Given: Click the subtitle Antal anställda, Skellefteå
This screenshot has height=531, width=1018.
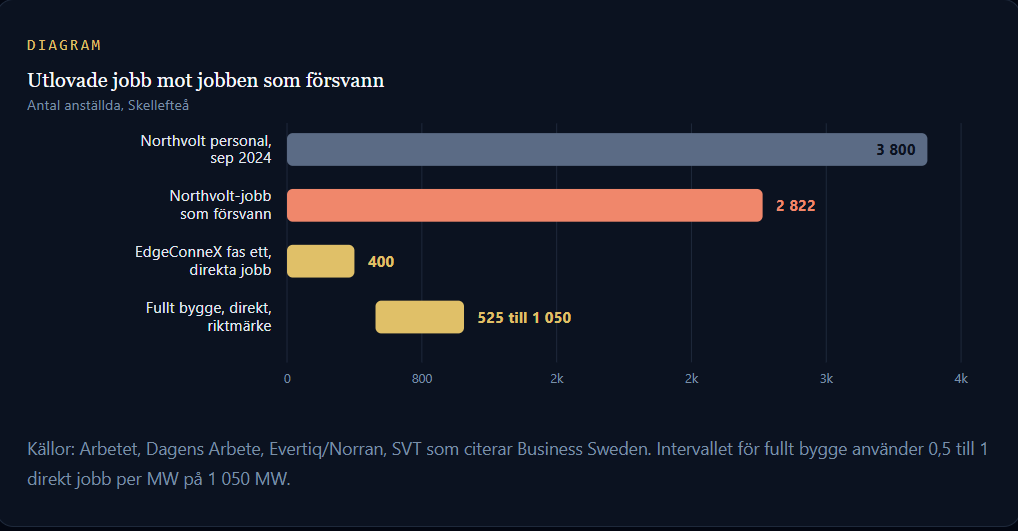Looking at the screenshot, I should (108, 105).
